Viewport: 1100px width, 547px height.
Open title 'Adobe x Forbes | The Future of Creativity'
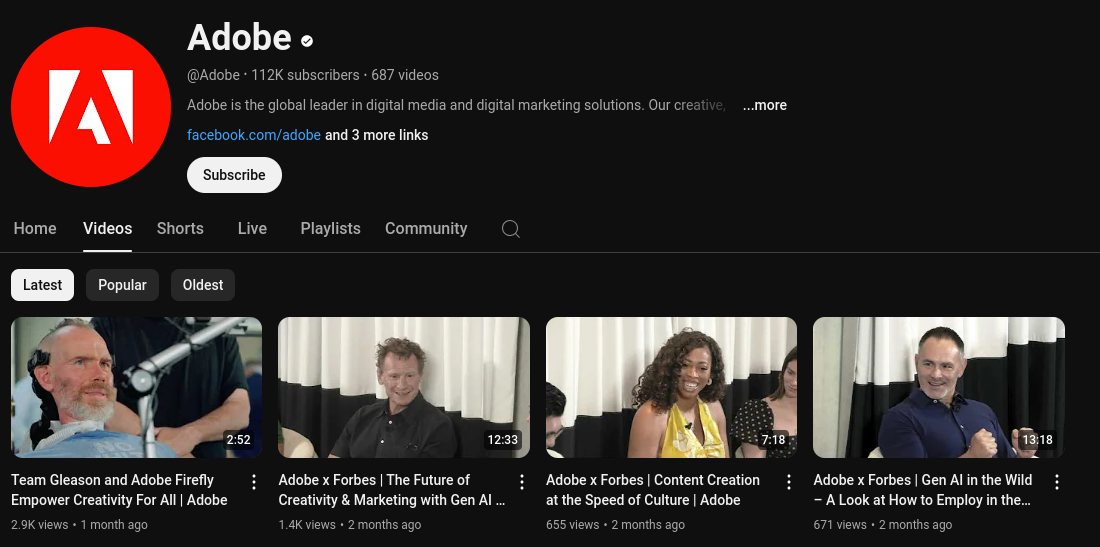coord(391,490)
